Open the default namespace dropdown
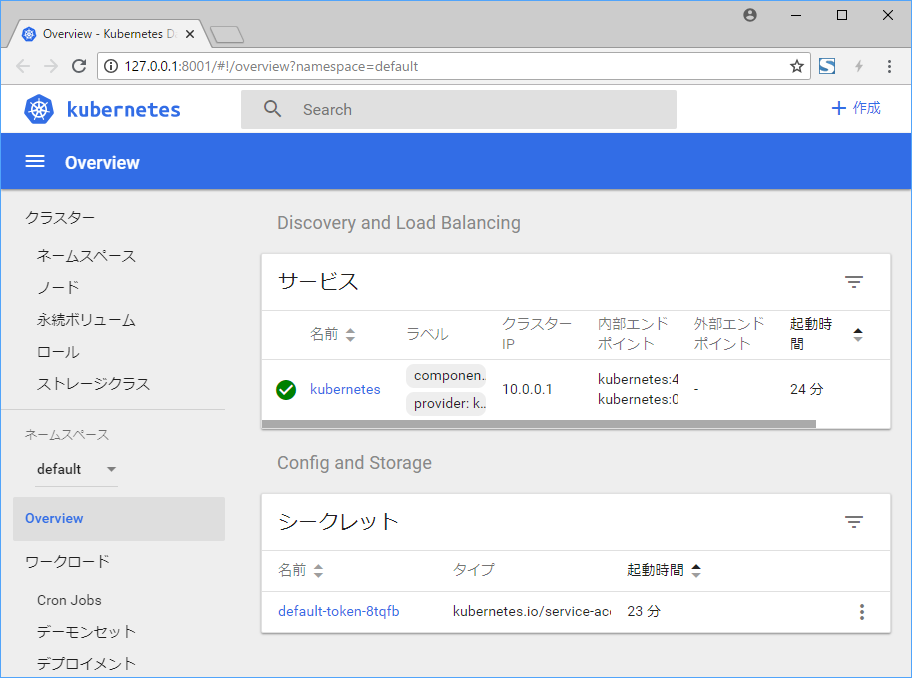The image size is (912, 678). coord(77,469)
